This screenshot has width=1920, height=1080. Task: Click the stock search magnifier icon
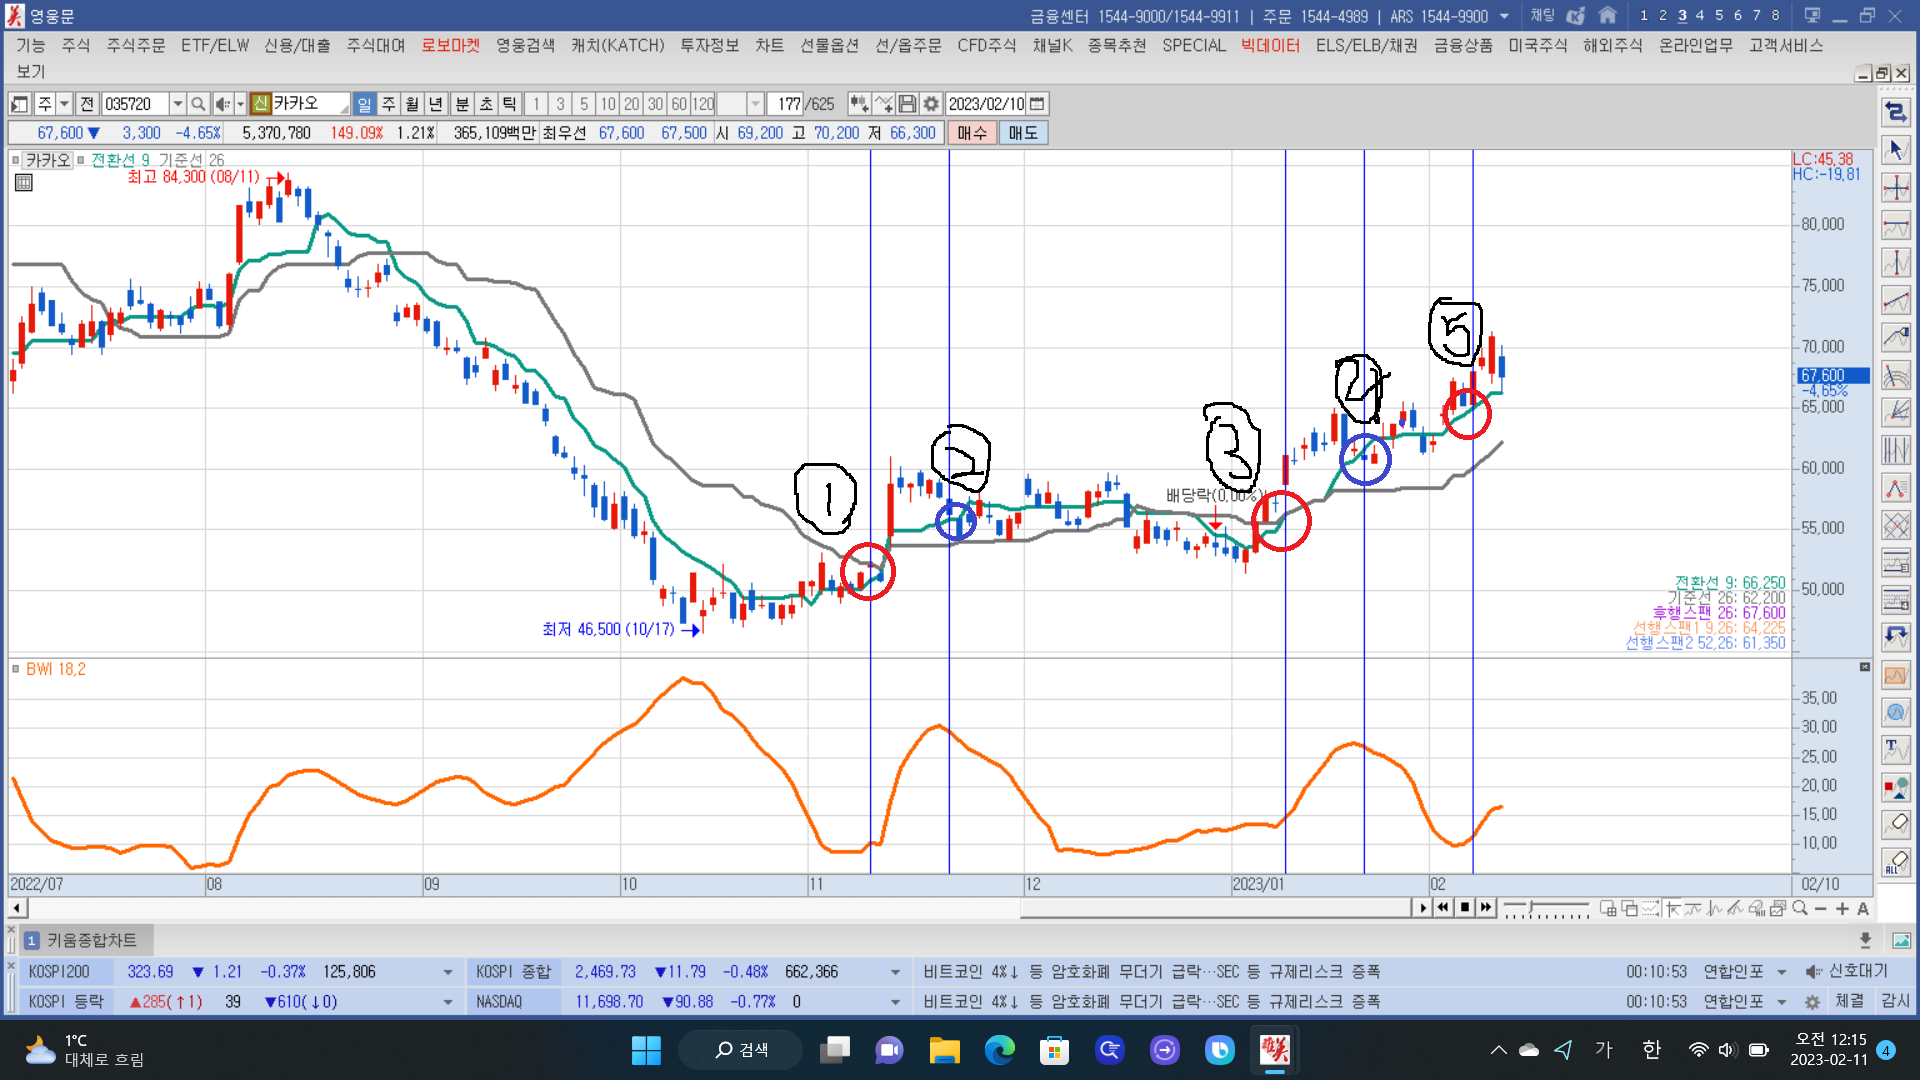click(x=198, y=104)
